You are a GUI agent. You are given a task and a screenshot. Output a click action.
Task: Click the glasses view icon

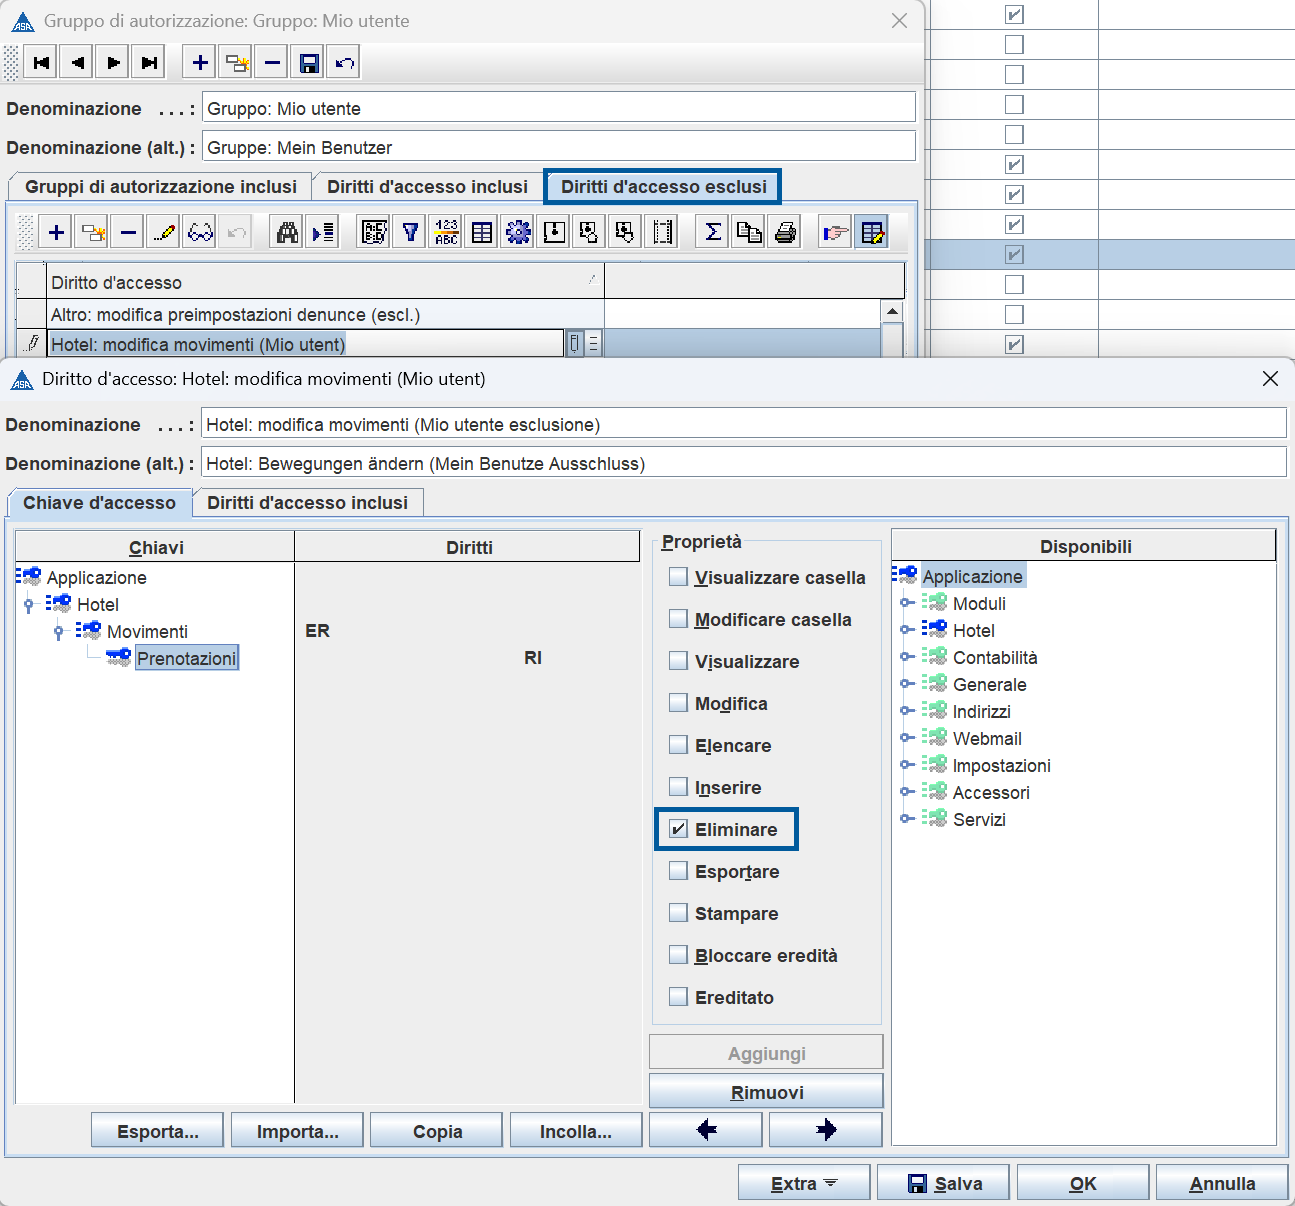(200, 233)
